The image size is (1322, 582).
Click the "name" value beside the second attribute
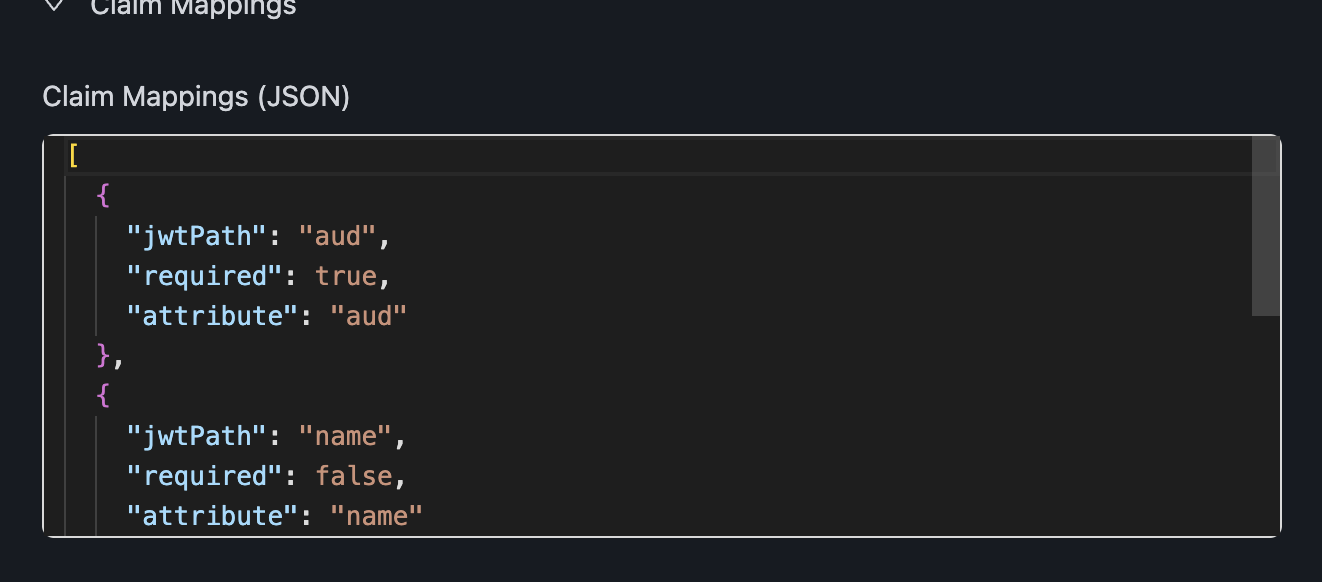376,516
